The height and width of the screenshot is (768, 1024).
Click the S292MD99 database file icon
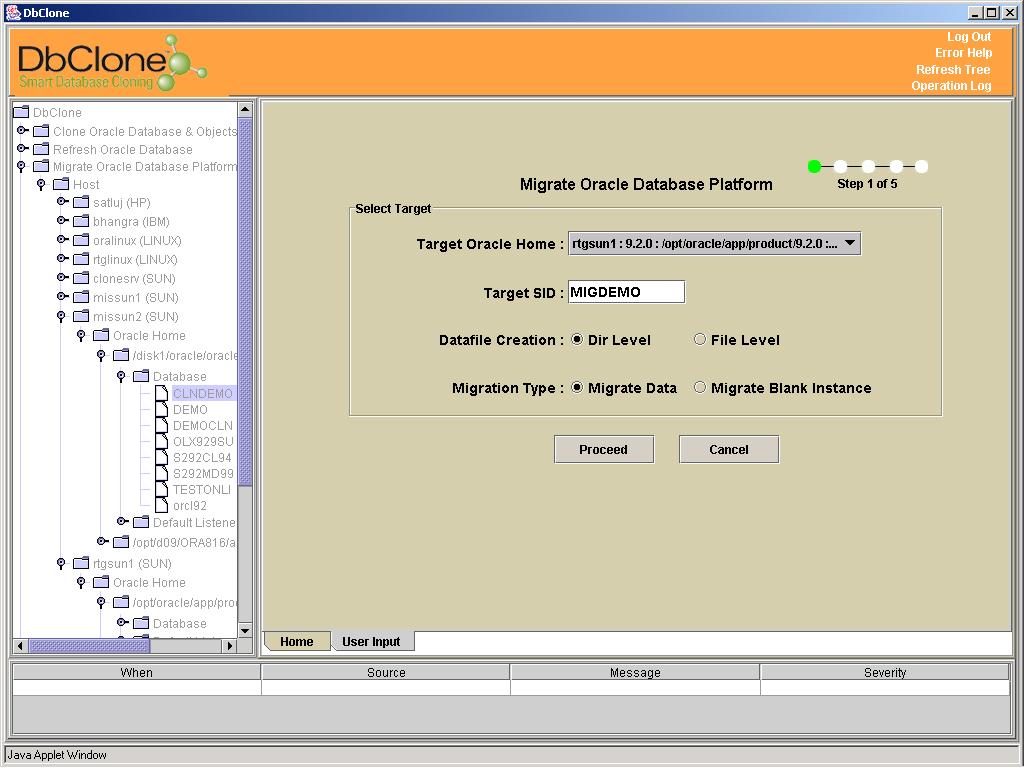pos(161,473)
